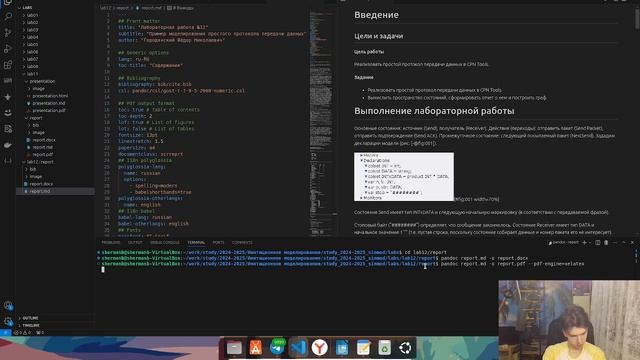Click the terminal input cursor line
Viewport: 640px width, 360px height.
103,269
